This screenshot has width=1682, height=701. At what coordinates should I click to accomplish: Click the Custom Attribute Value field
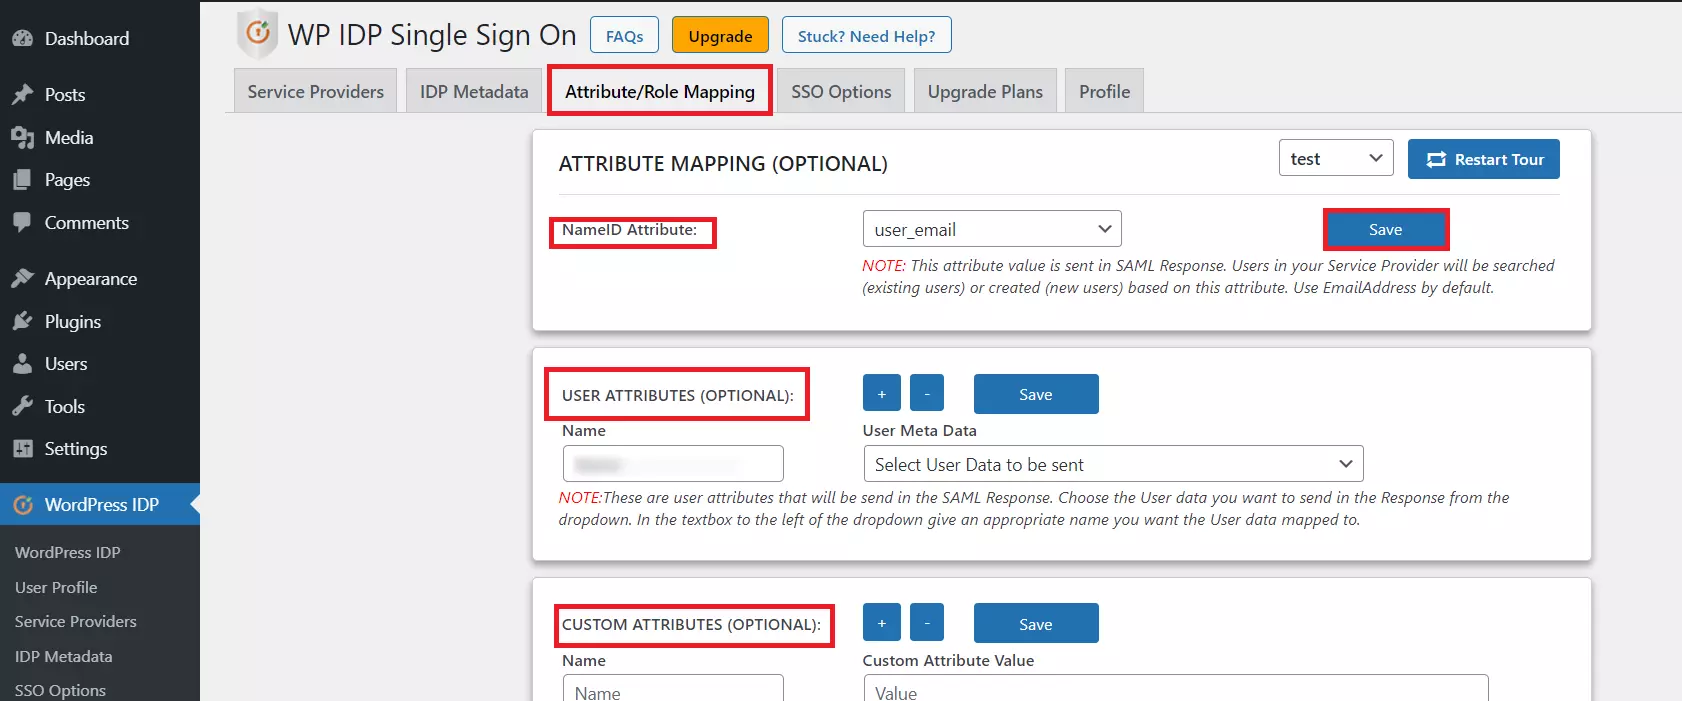pos(1176,688)
